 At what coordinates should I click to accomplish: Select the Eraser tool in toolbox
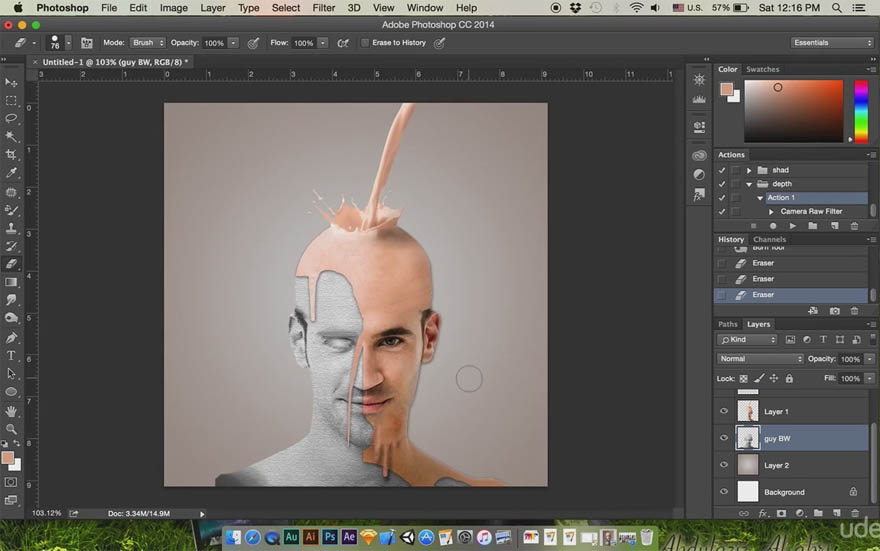click(11, 264)
